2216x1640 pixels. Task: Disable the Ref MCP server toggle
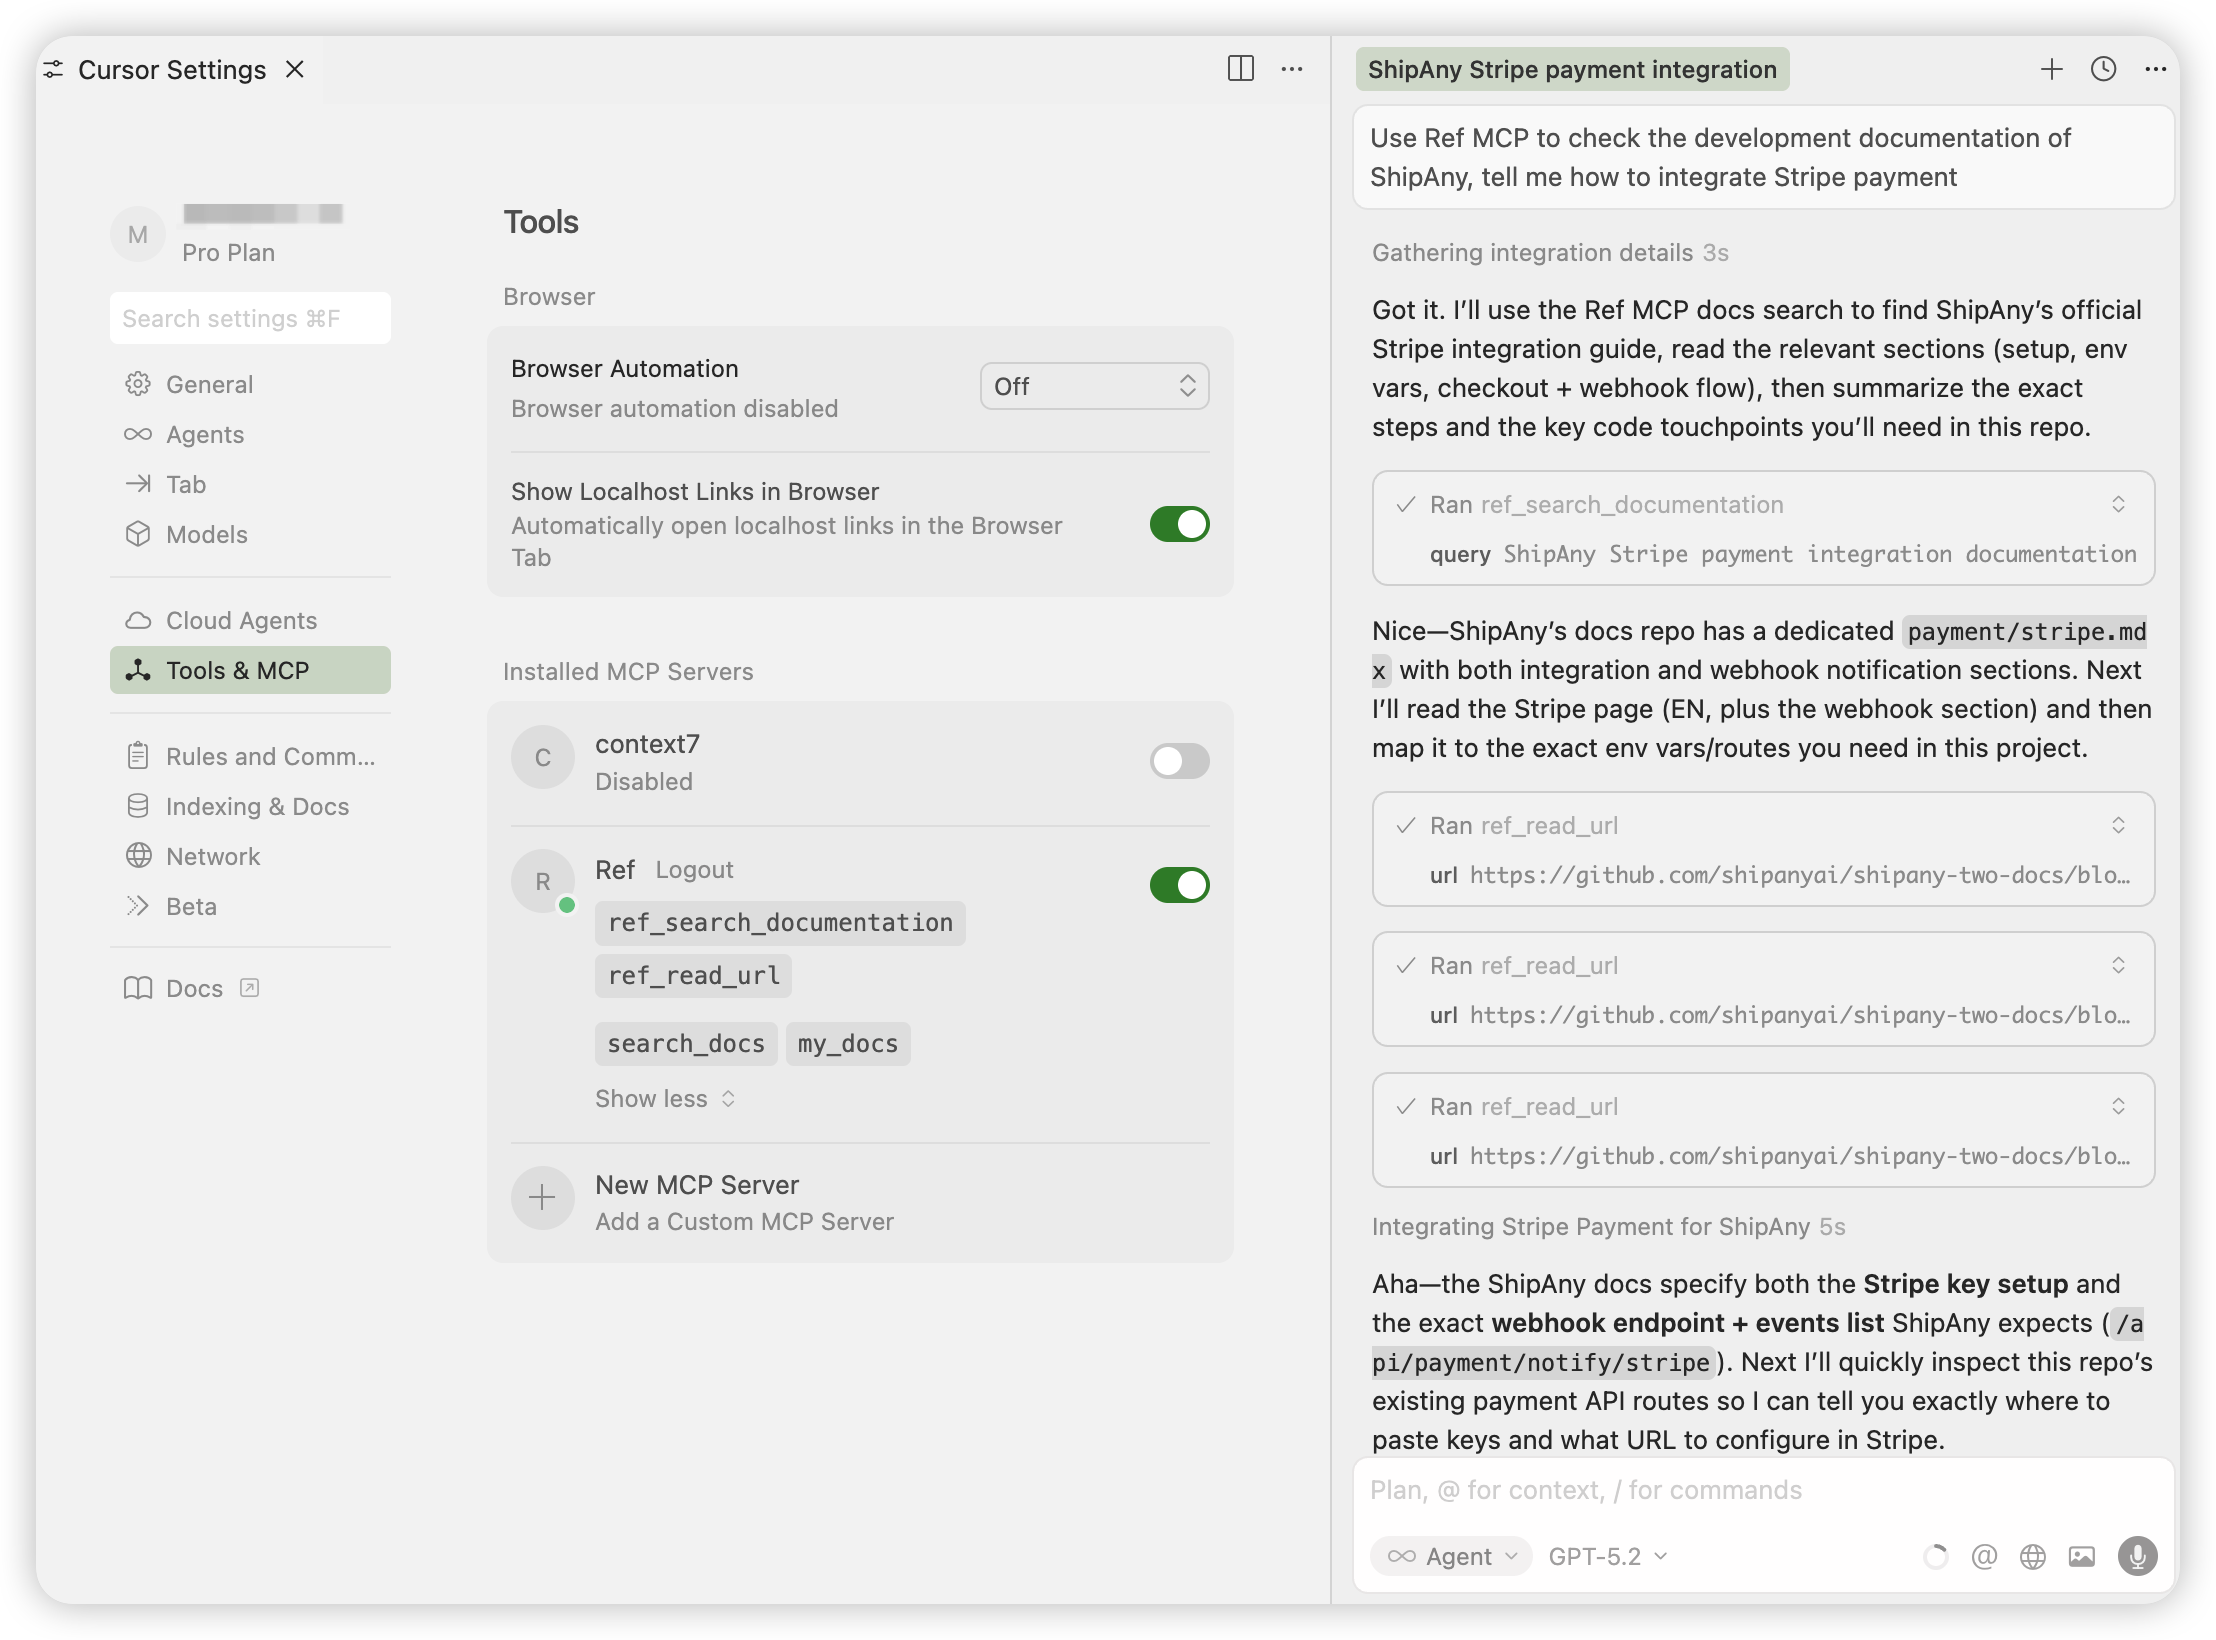(1179, 885)
